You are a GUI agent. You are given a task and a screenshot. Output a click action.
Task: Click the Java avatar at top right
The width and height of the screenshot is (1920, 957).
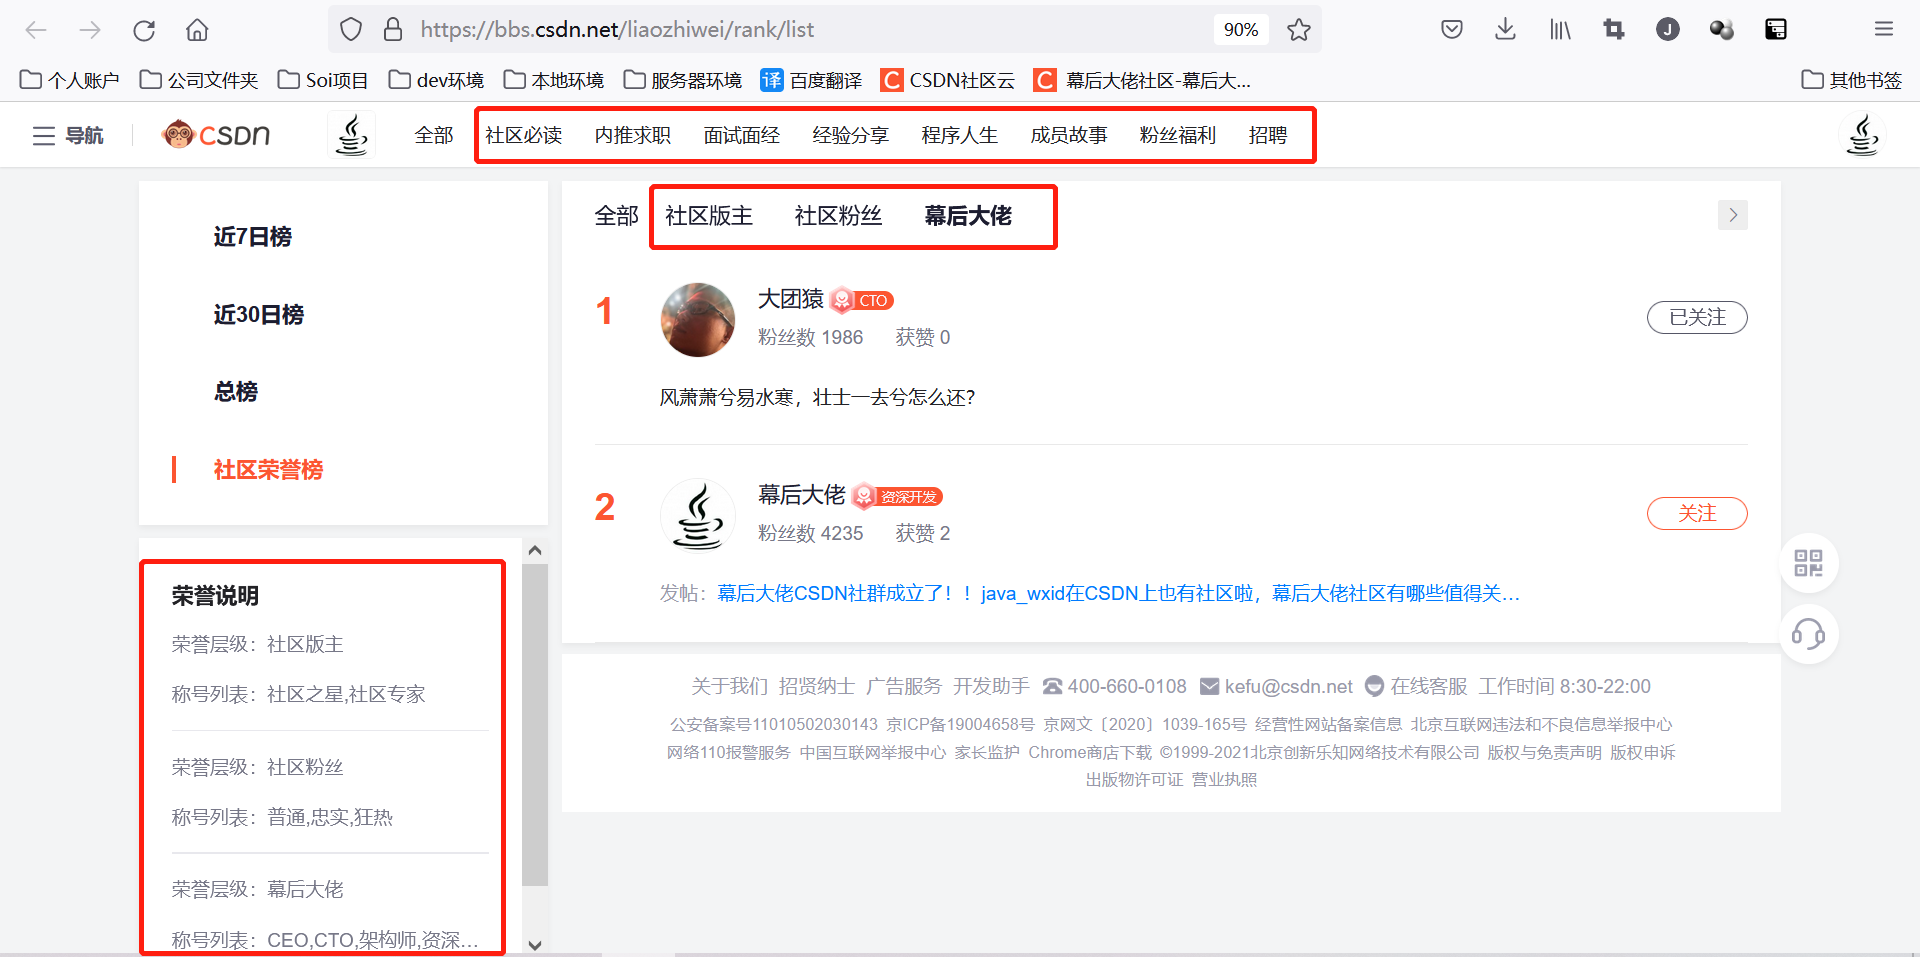[1862, 134]
